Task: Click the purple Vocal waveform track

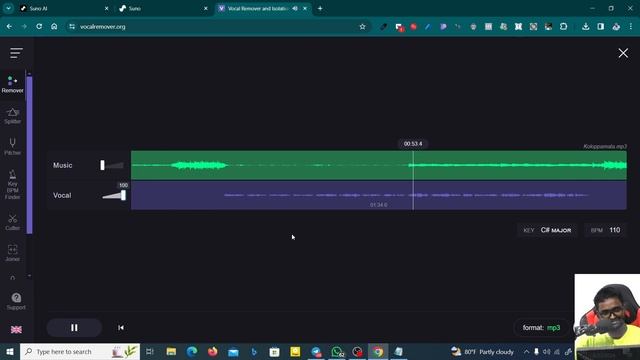Action: click(x=378, y=195)
